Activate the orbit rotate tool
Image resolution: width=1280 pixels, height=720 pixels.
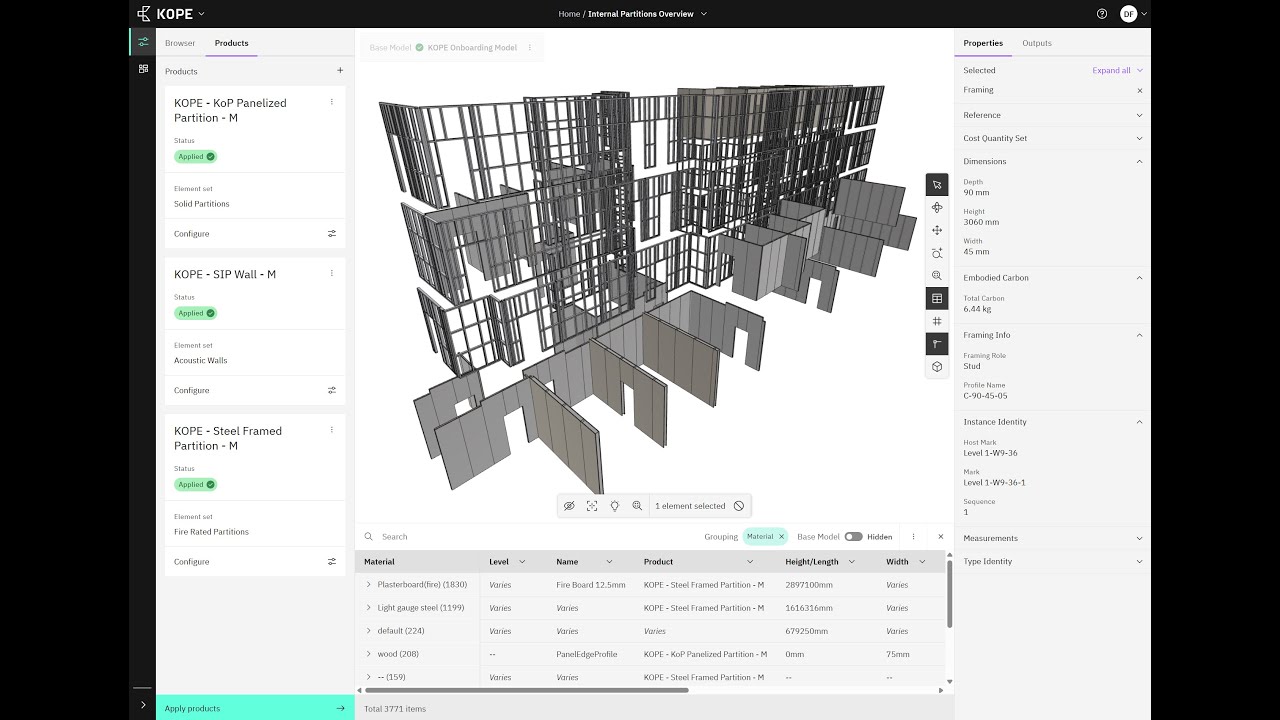(x=937, y=208)
